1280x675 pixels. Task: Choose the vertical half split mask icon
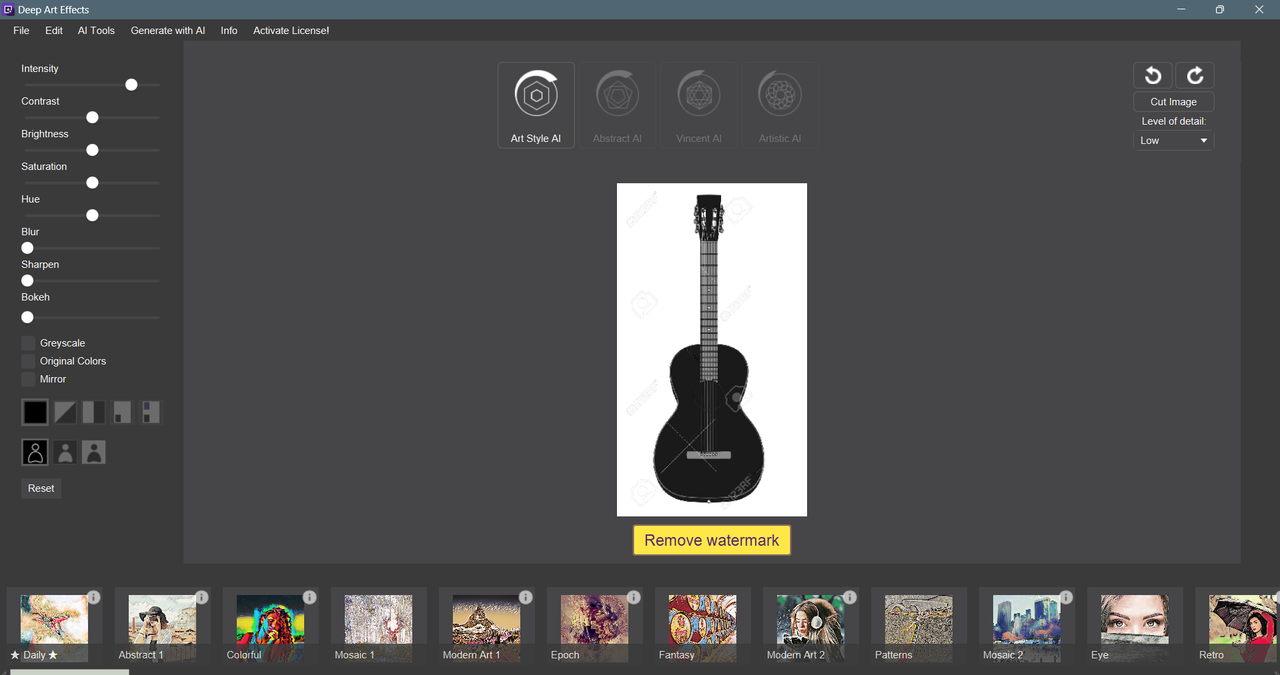click(x=93, y=412)
